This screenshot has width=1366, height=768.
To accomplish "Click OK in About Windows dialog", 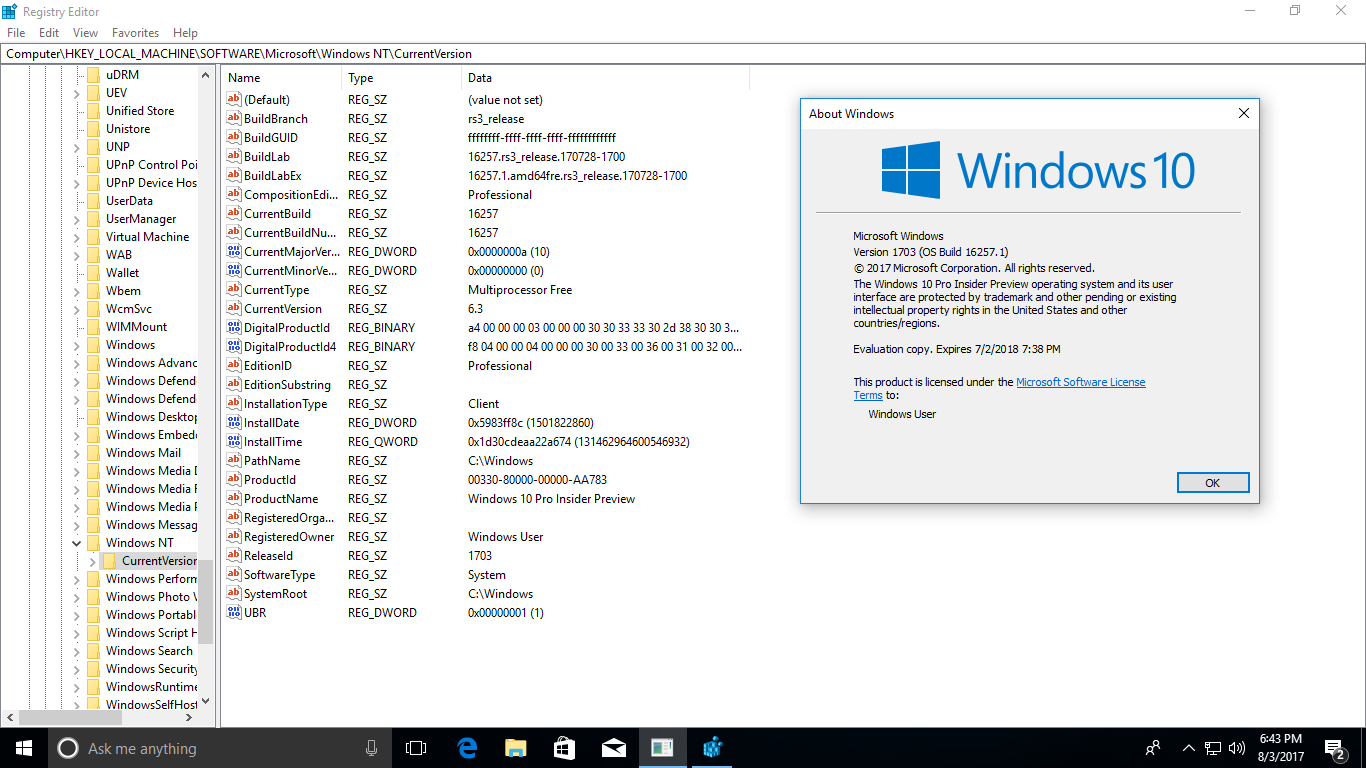I will pyautogui.click(x=1213, y=482).
